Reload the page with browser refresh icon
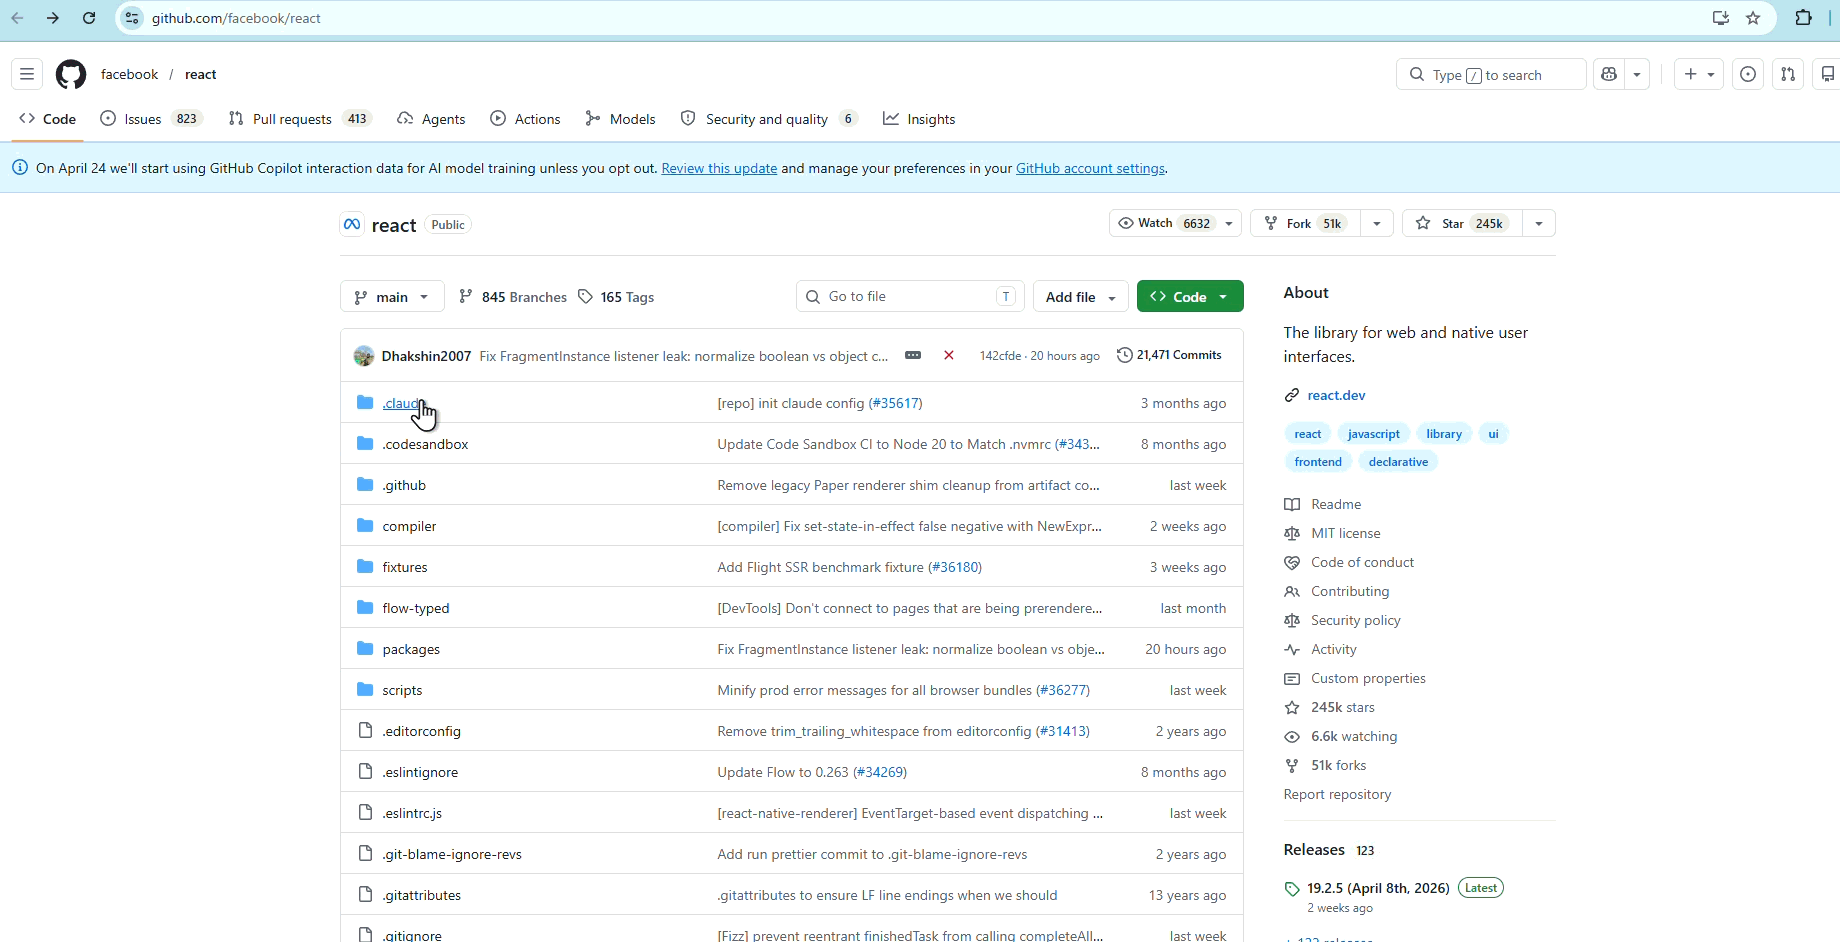Image resolution: width=1840 pixels, height=942 pixels. click(x=89, y=18)
